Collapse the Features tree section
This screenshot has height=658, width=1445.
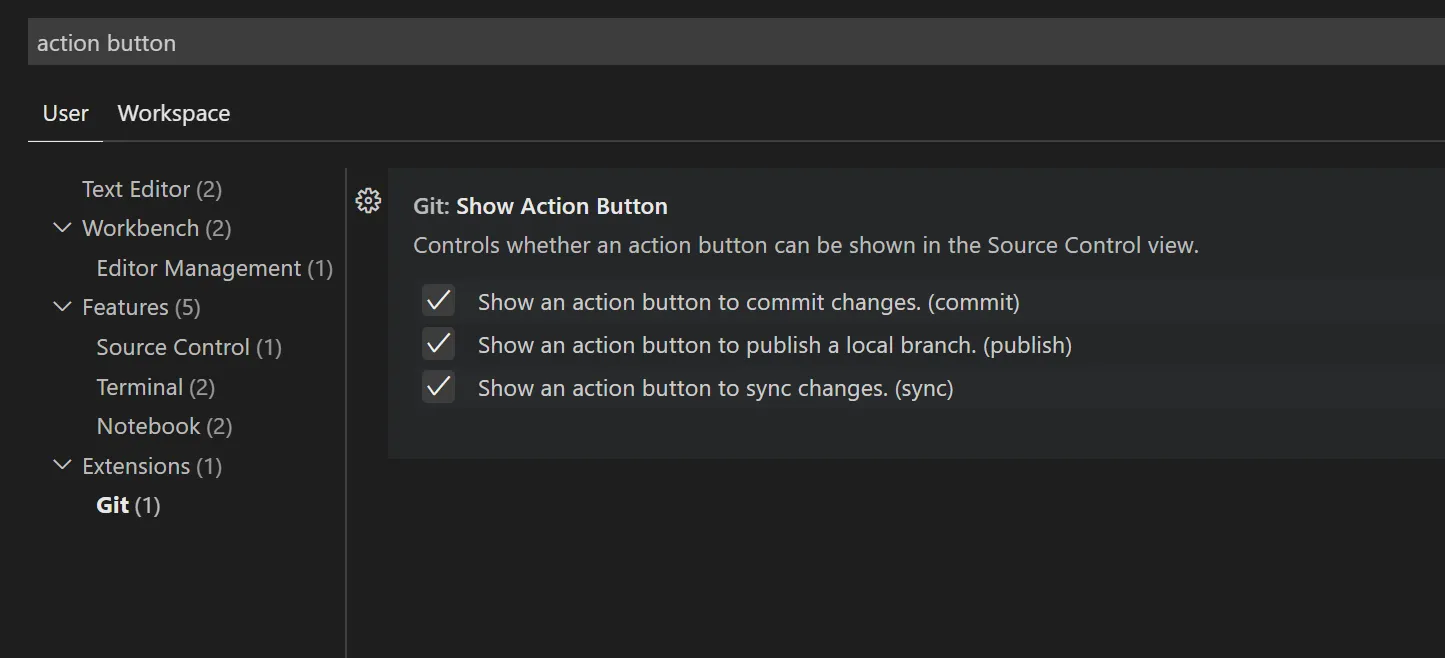63,307
